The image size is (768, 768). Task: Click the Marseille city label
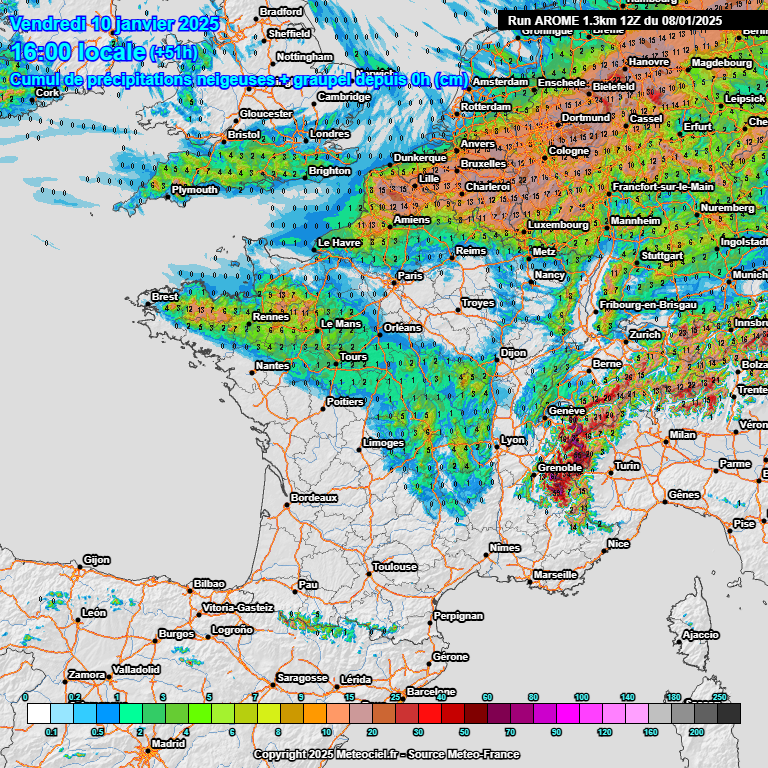click(x=555, y=575)
